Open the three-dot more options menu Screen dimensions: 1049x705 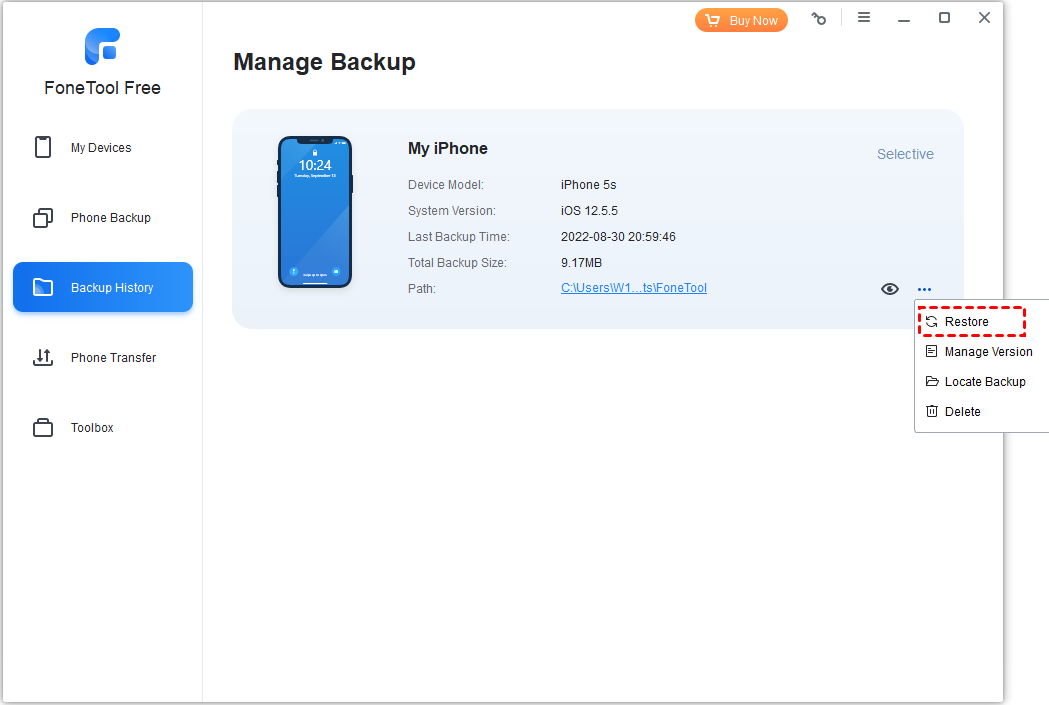(924, 289)
